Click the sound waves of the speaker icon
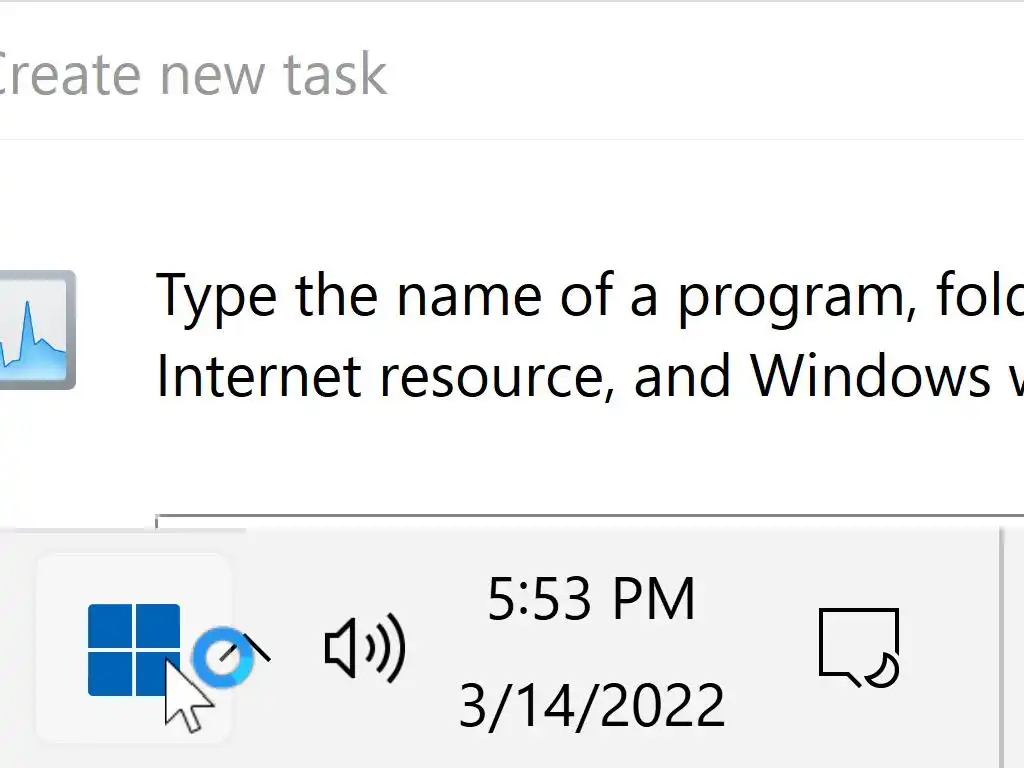The image size is (1024, 768). coord(387,648)
